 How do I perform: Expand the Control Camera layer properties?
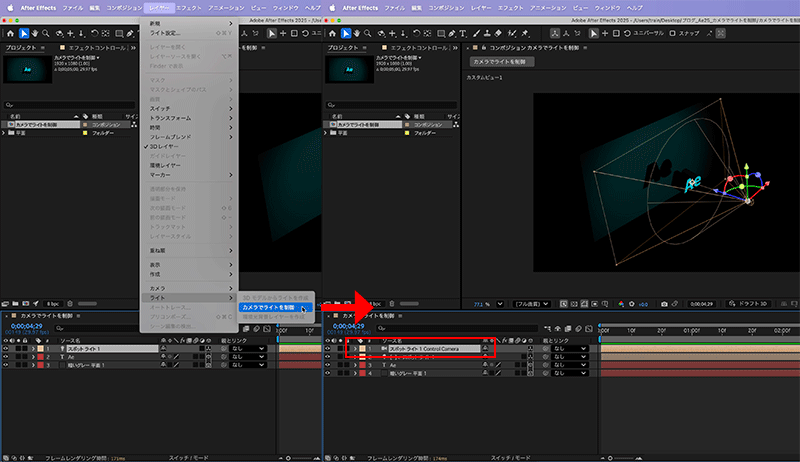coord(355,348)
